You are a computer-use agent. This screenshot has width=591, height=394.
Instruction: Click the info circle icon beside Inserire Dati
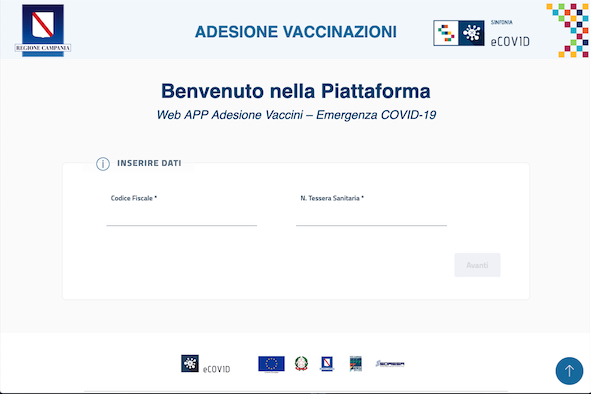pos(103,164)
